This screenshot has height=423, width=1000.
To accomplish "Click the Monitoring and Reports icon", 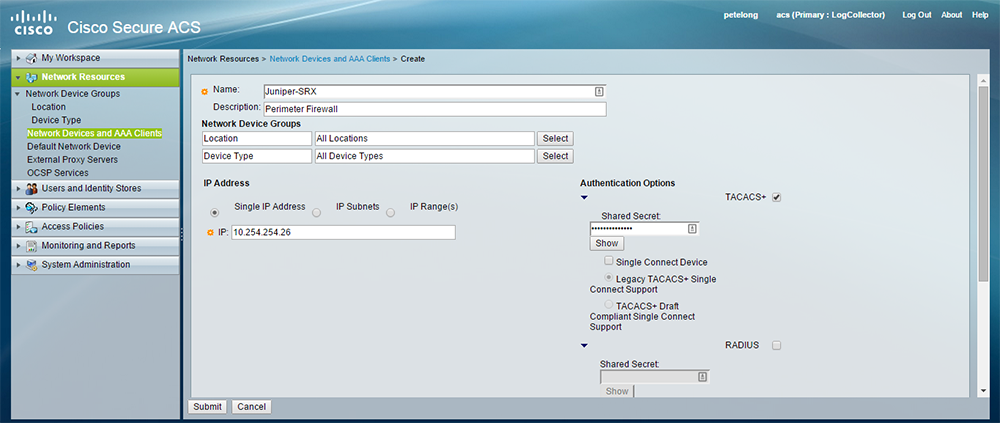I will click(x=32, y=246).
